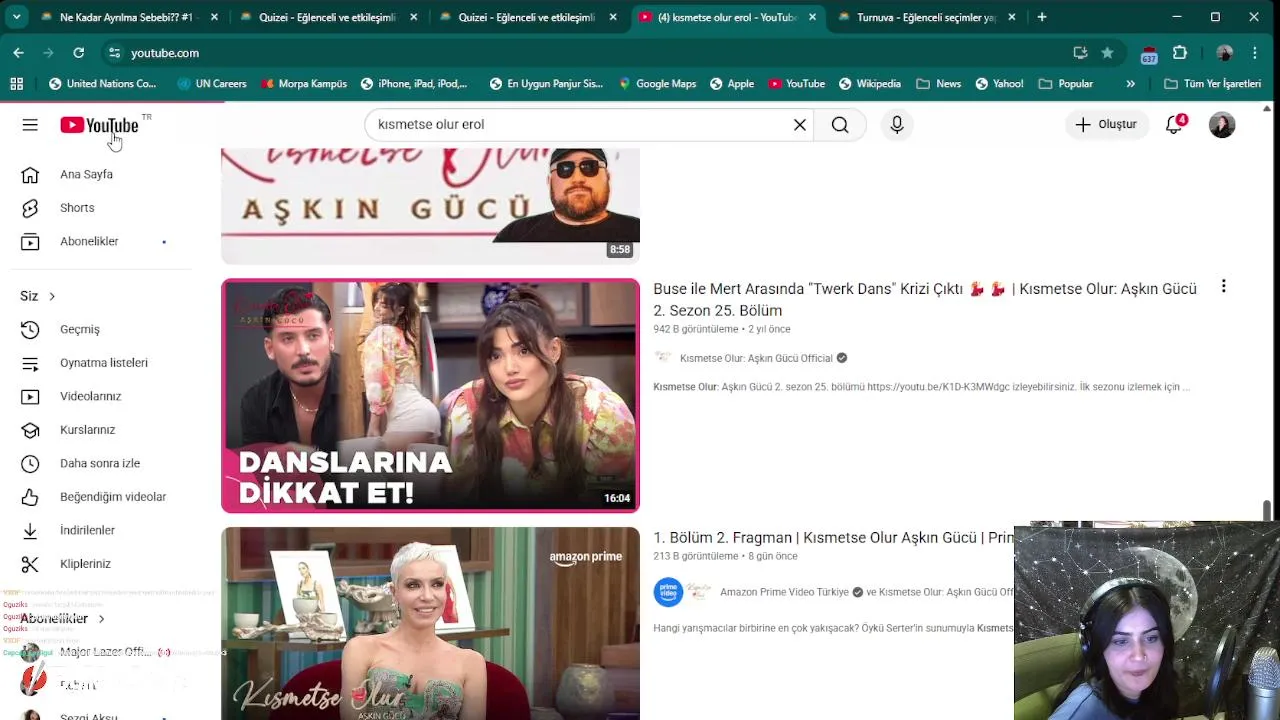Open three-dot menu for Twerk Dans video

click(1223, 287)
